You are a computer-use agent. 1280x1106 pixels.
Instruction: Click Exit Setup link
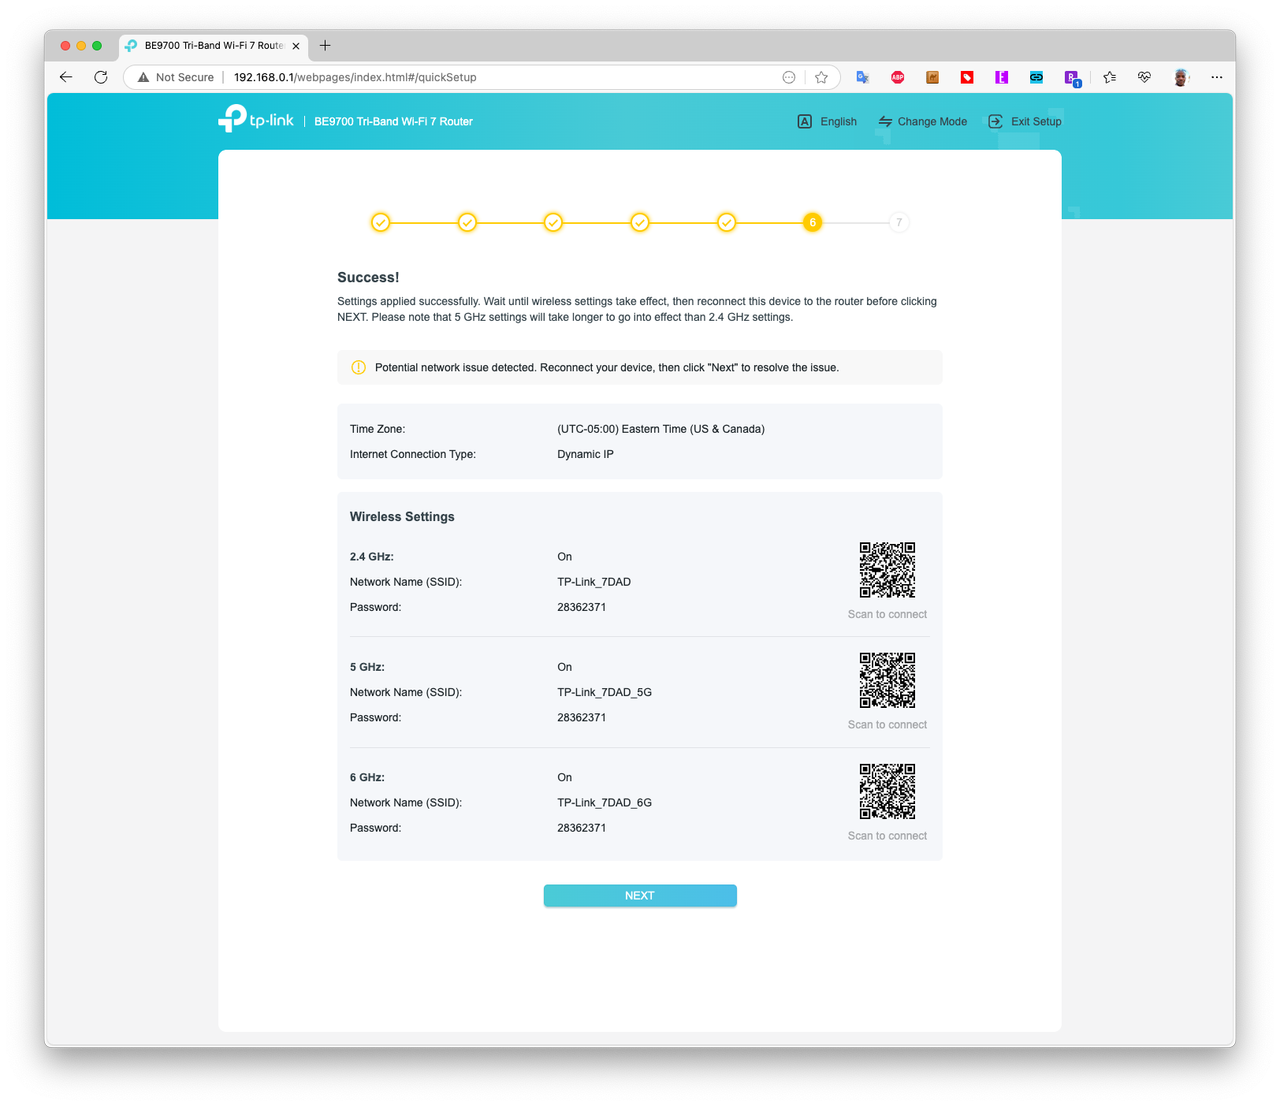1025,121
